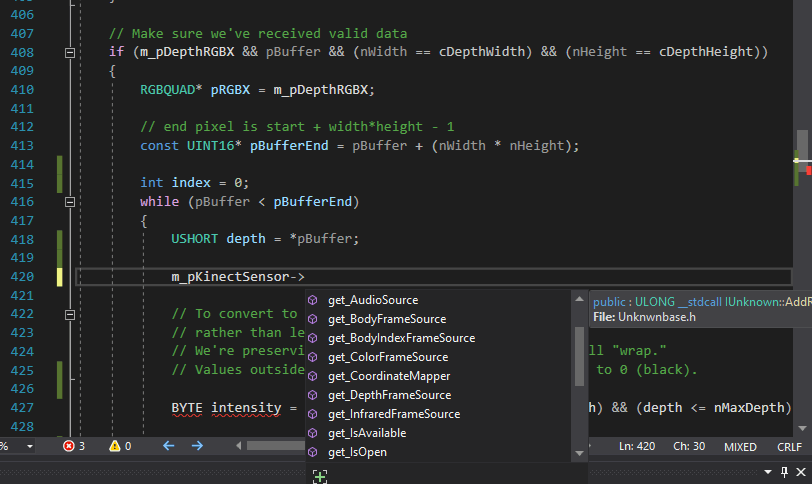
Task: Click the m_pDepthRGBX identifier on line 410
Action: 321,90
